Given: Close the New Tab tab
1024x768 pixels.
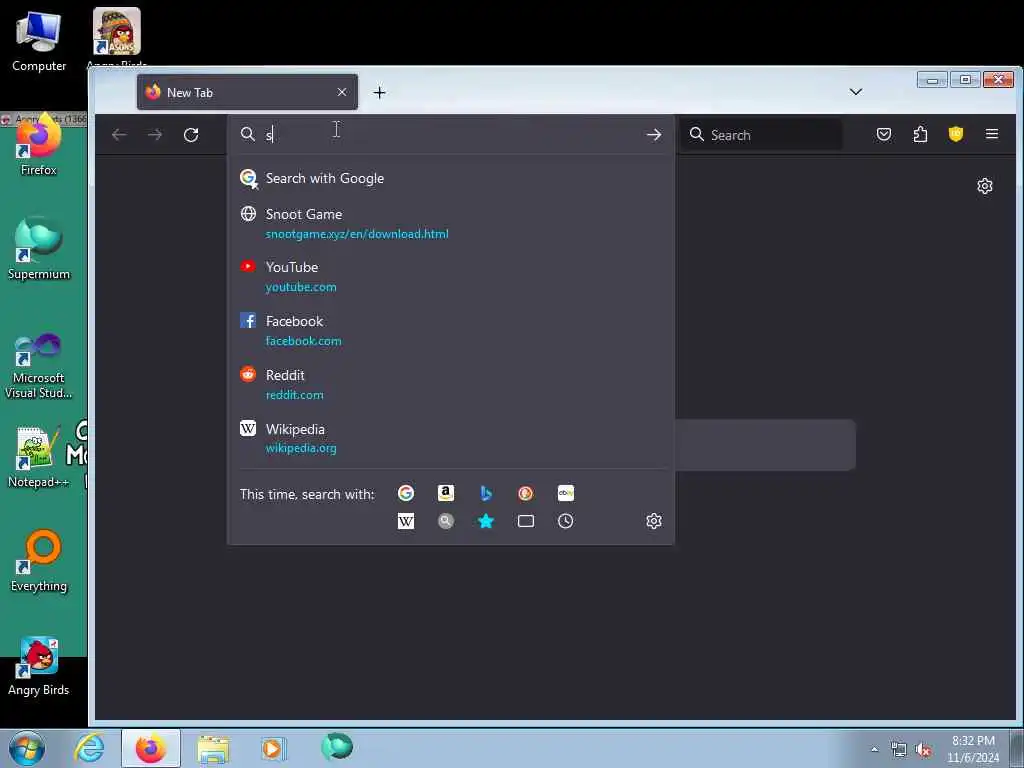Looking at the screenshot, I should [342, 92].
